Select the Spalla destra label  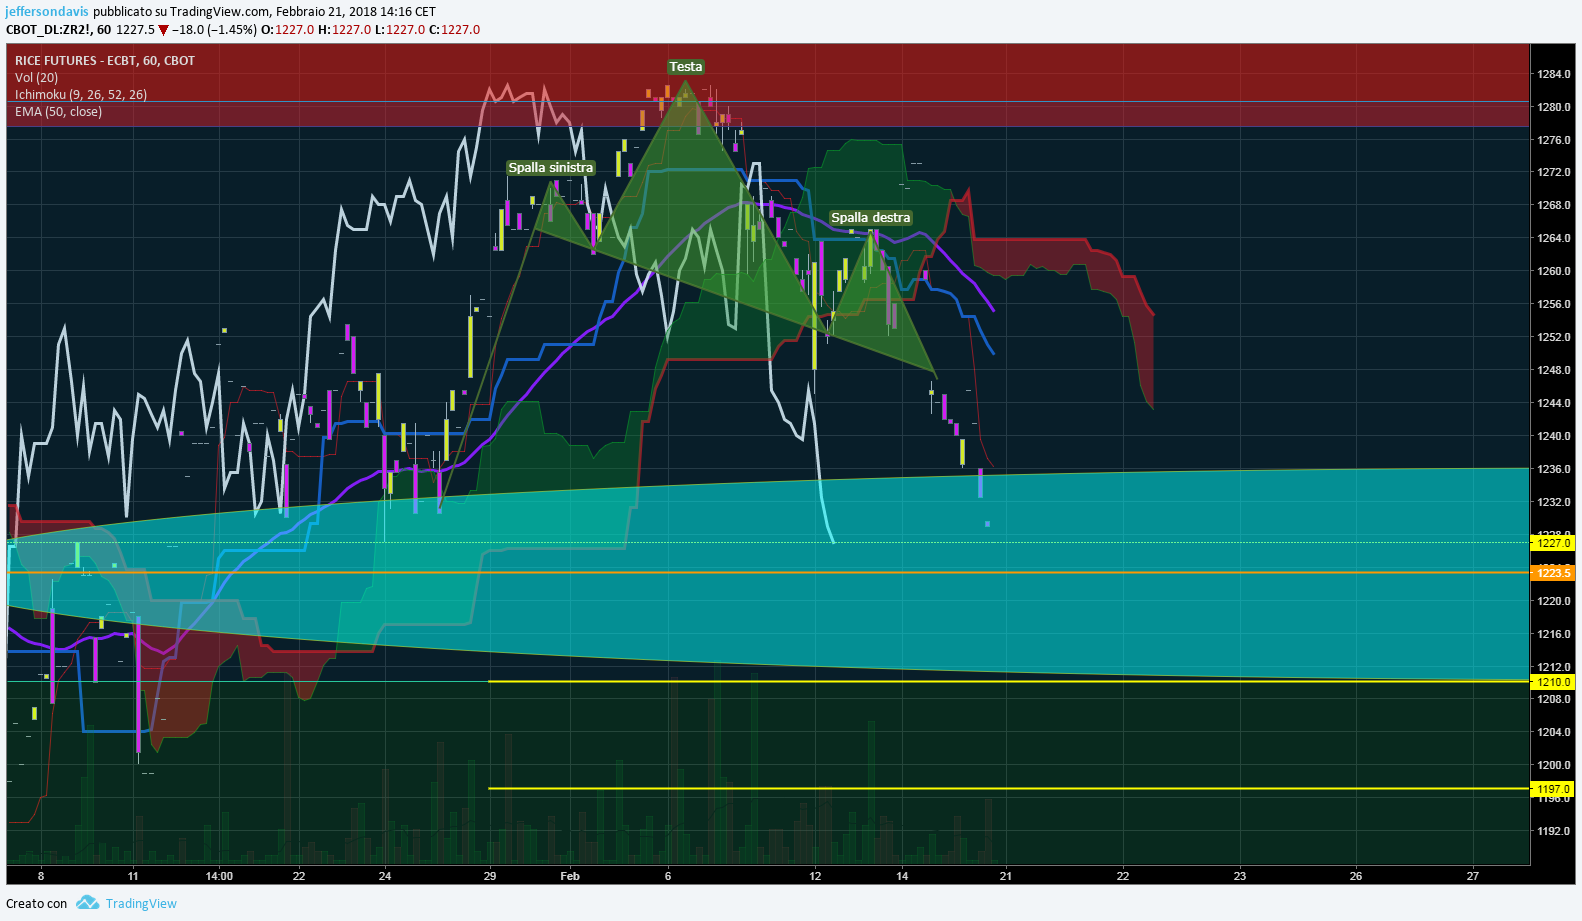(x=871, y=218)
